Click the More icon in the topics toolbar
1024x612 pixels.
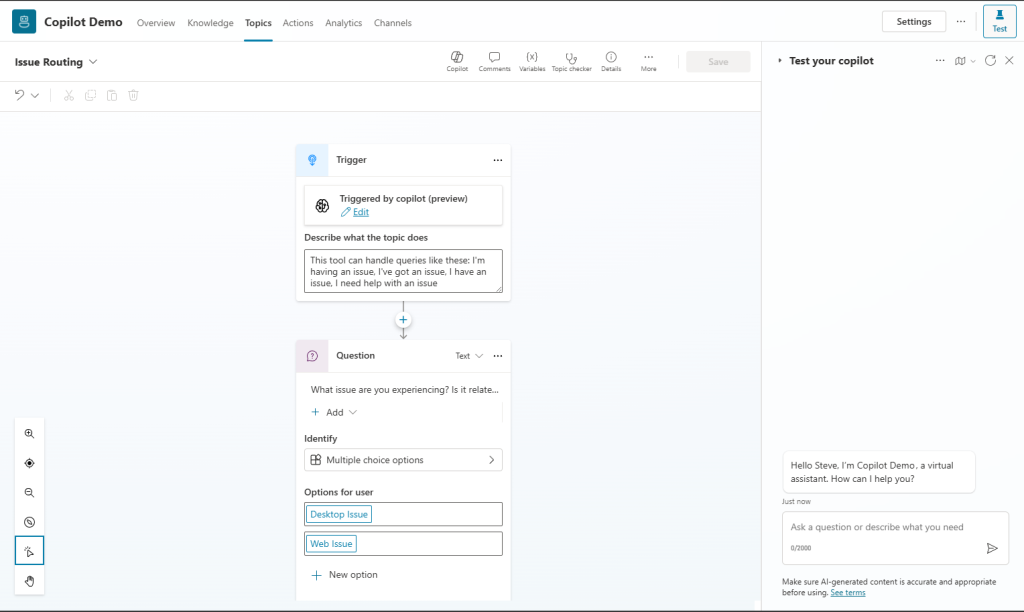(648, 60)
